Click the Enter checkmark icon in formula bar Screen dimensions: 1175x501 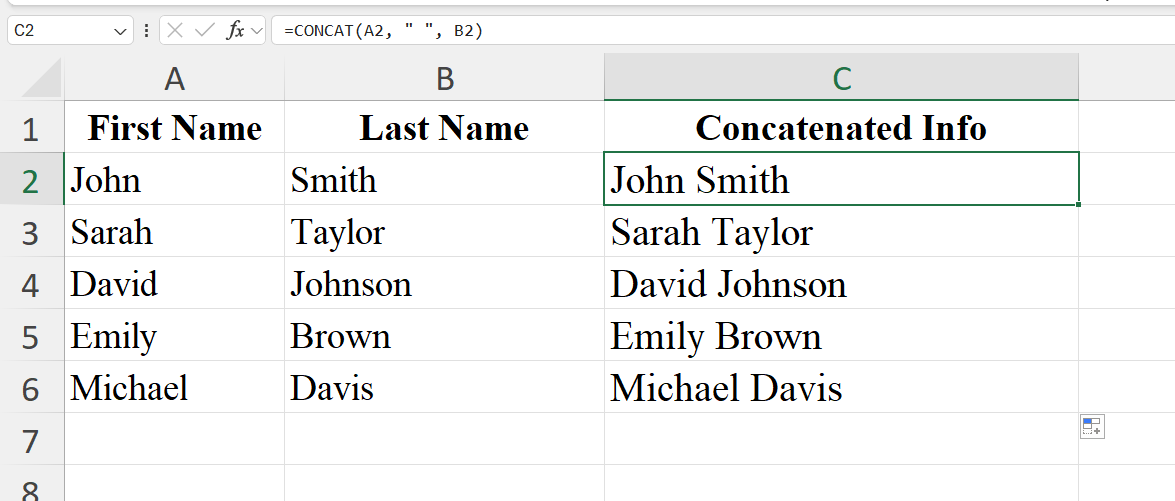point(205,31)
